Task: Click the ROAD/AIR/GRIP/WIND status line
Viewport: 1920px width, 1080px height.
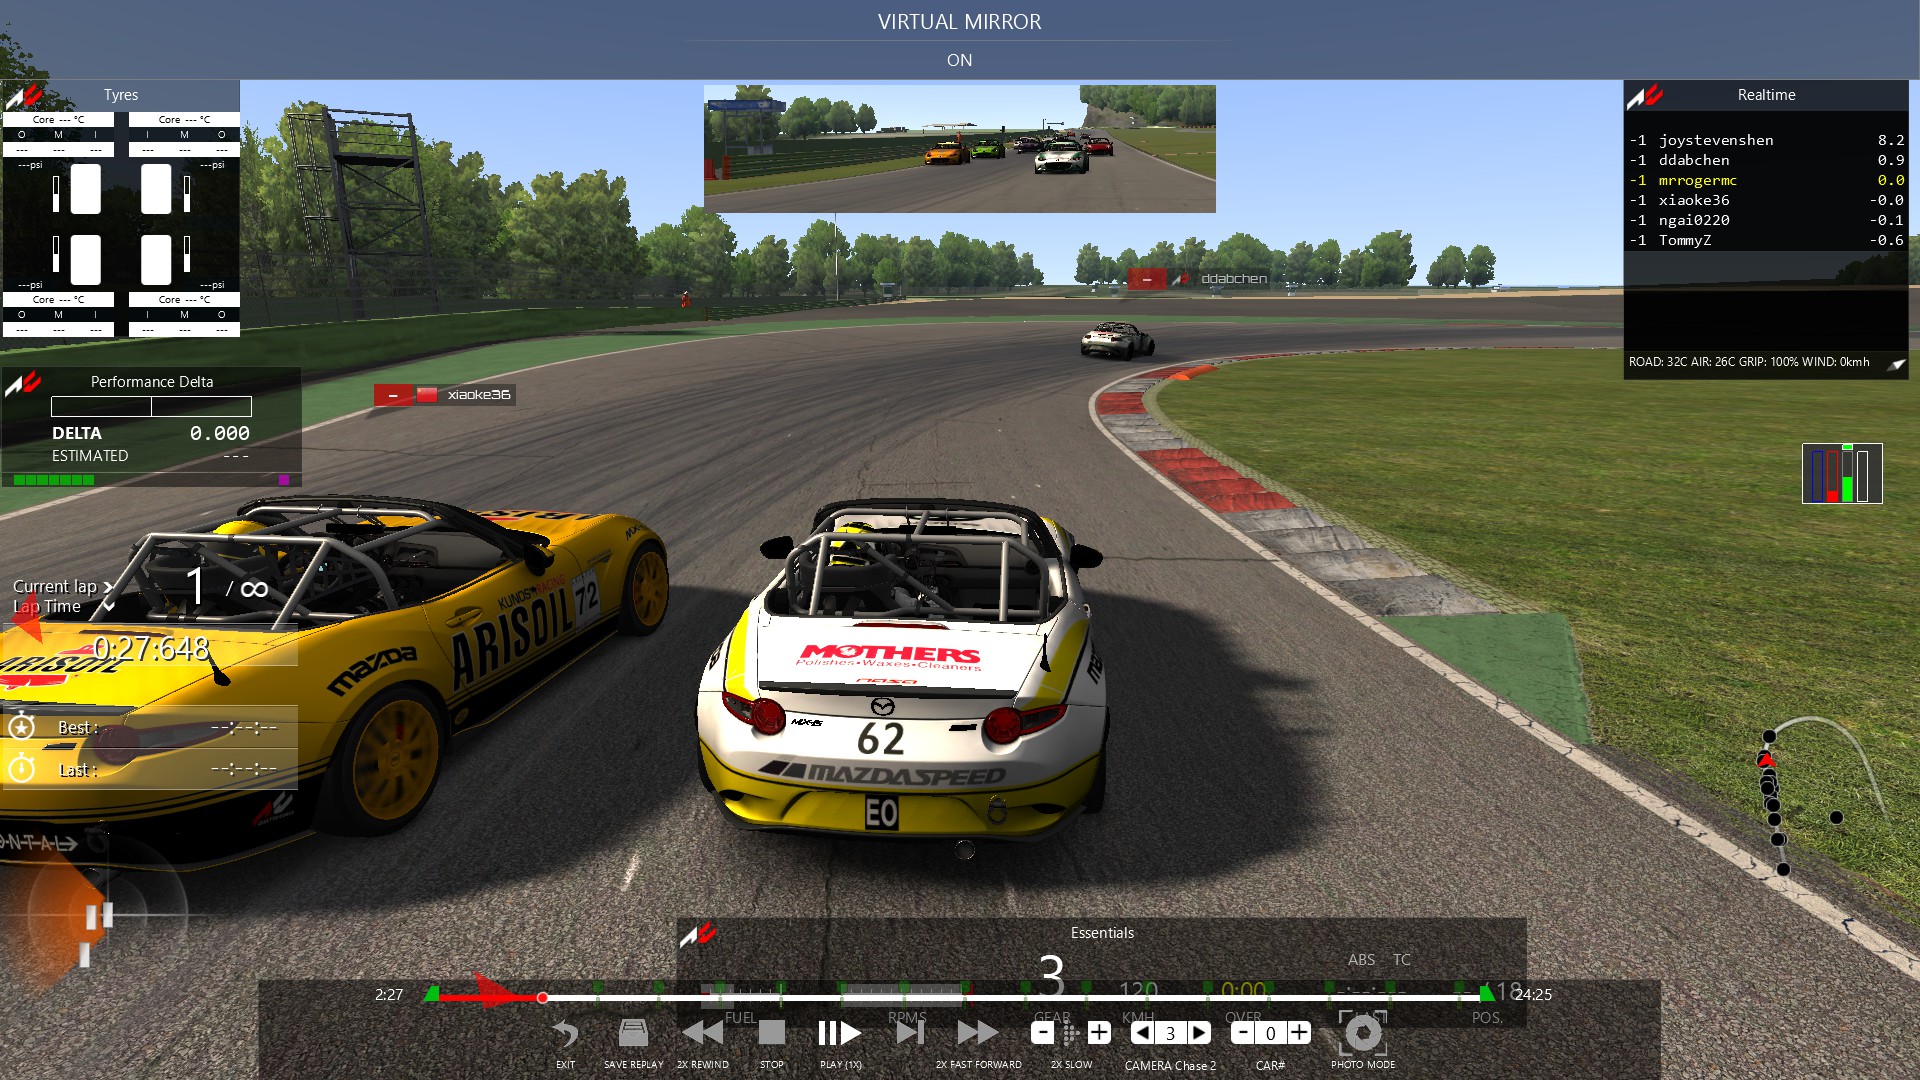Action: click(x=1749, y=362)
